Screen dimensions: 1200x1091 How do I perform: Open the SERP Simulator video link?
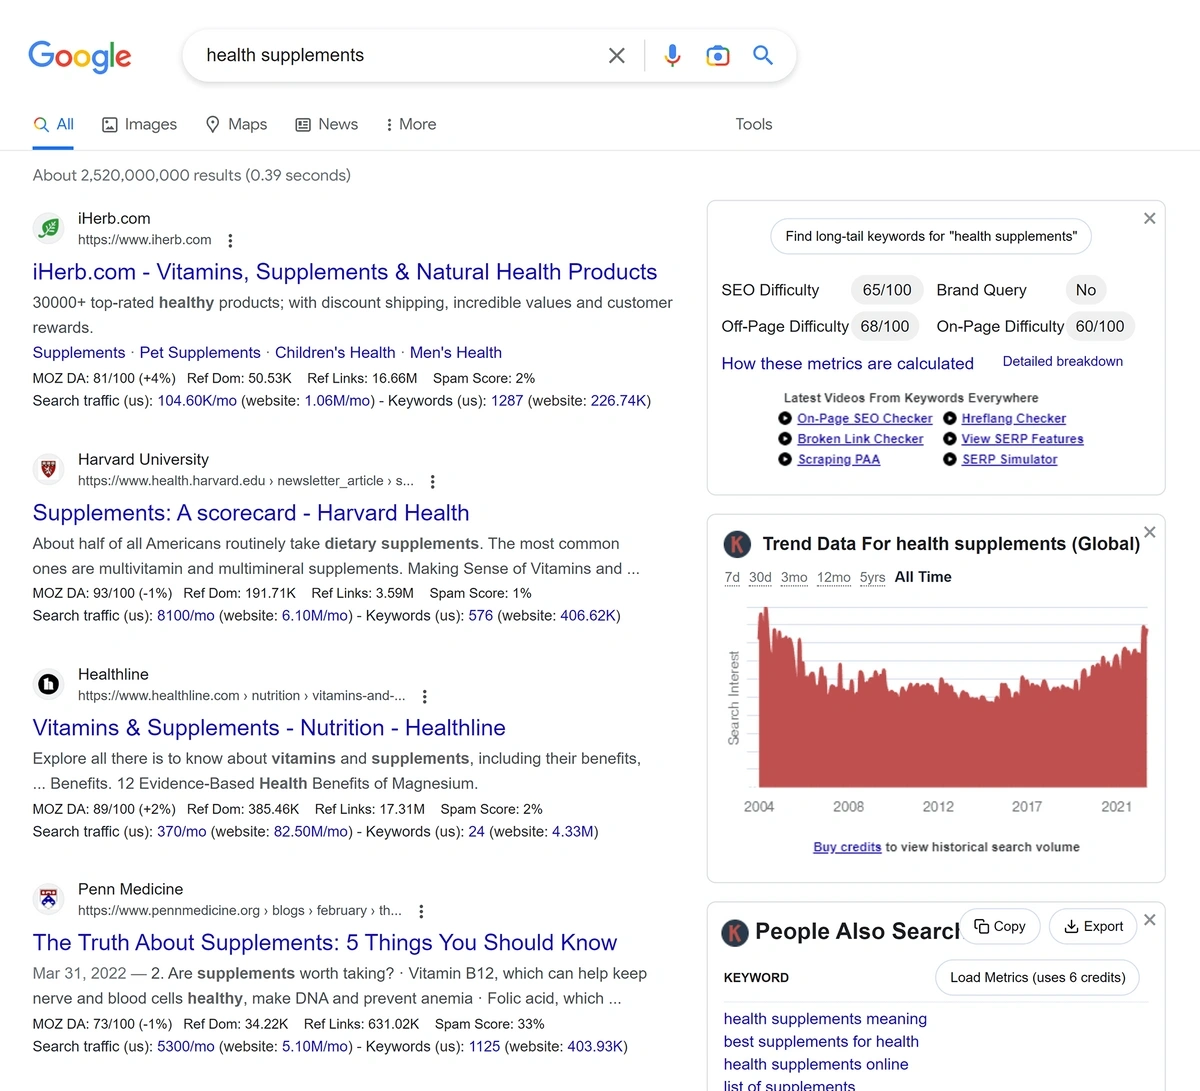coord(1010,460)
